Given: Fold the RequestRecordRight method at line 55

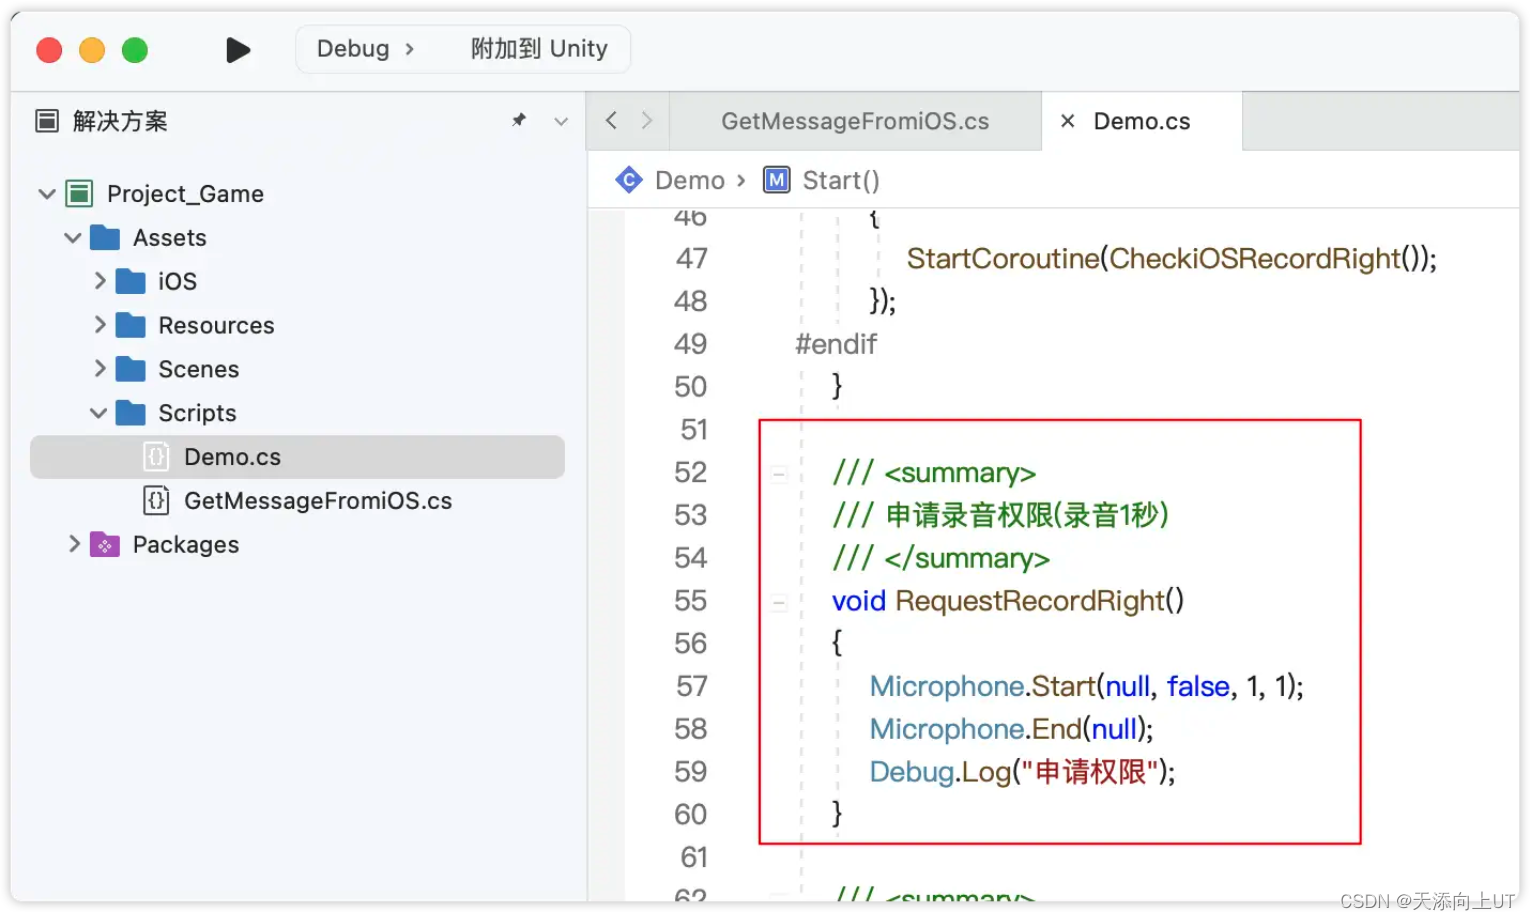Looking at the screenshot, I should (x=779, y=603).
